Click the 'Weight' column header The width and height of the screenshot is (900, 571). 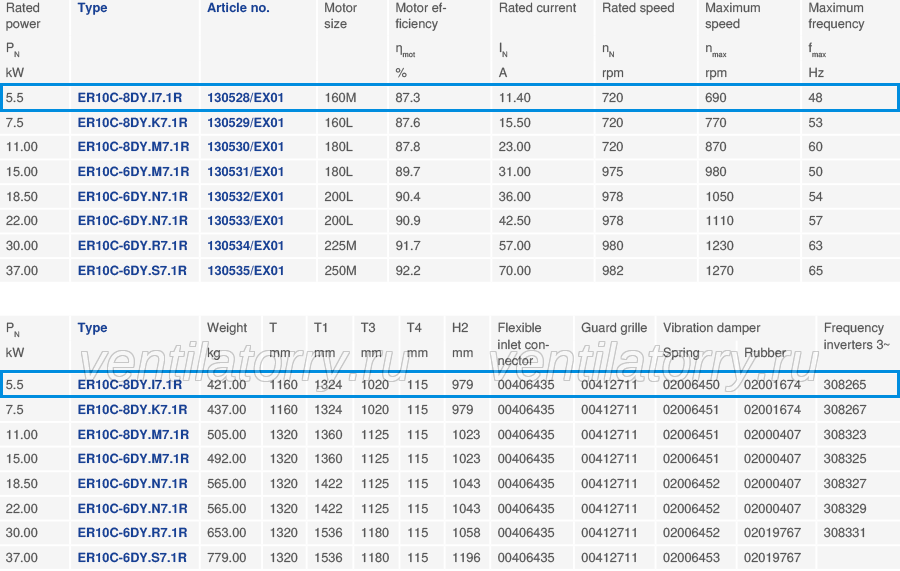click(x=227, y=328)
